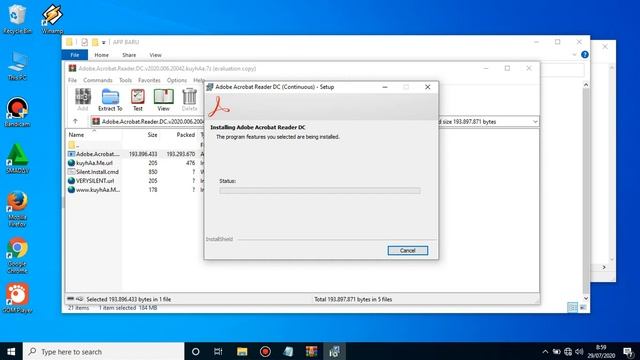
Task: Click the WinRAR Extract To icon
Action: pos(110,100)
